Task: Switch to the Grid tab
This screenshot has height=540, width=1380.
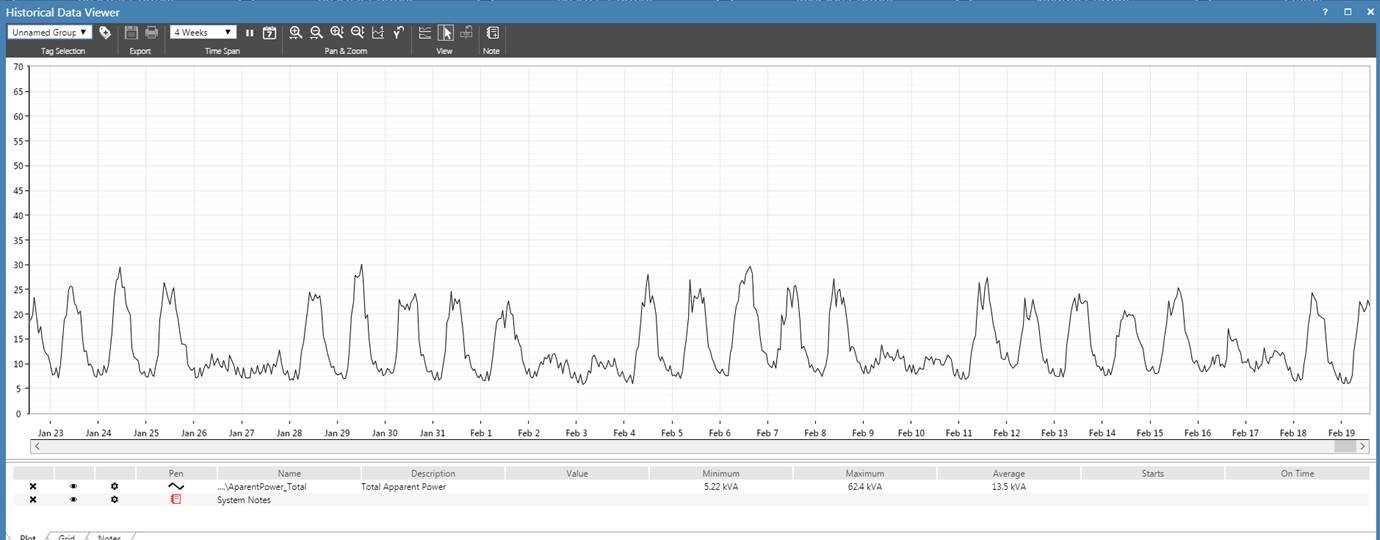Action: 66,537
